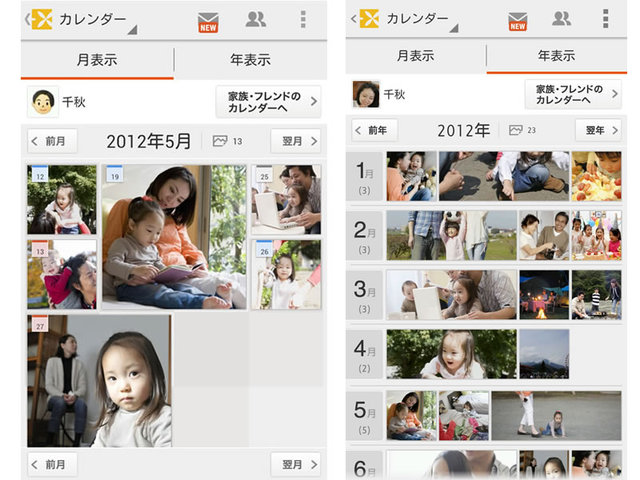640x480 pixels.
Task: Tap the friends icon in right screen header
Action: pyautogui.click(x=562, y=18)
